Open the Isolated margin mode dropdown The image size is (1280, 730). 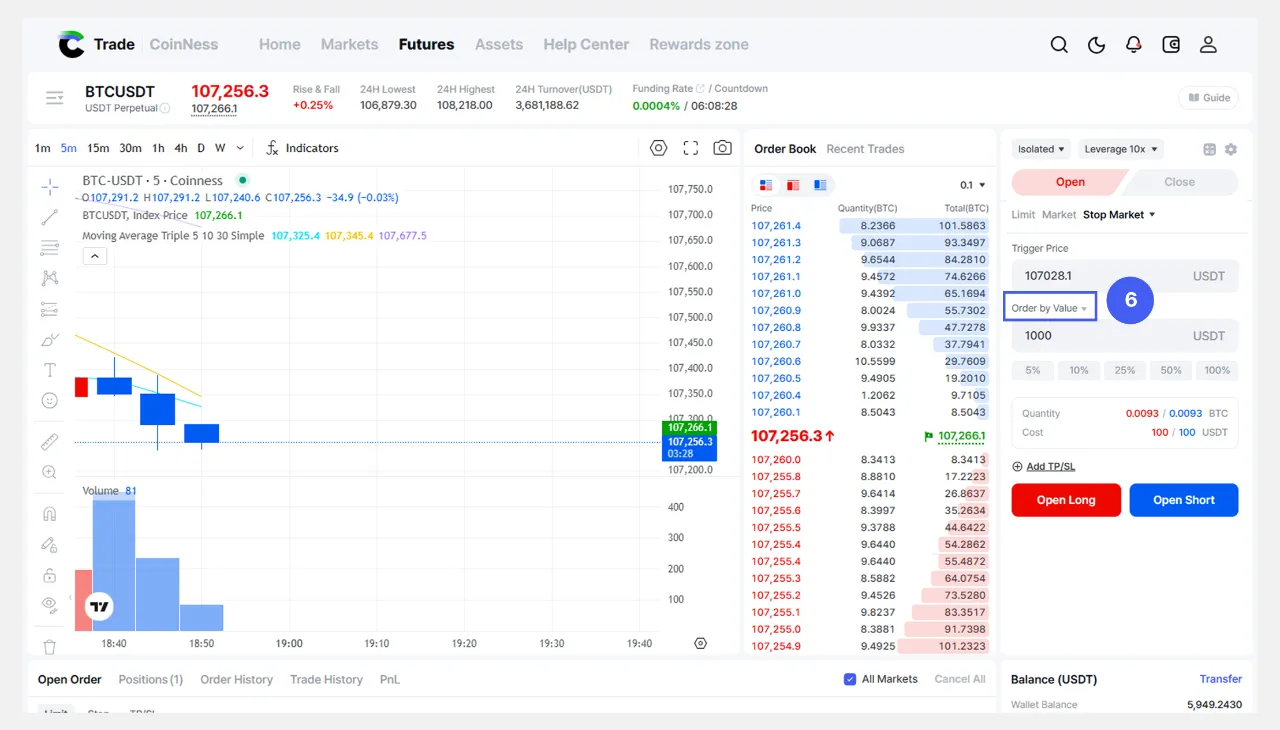[1041, 149]
